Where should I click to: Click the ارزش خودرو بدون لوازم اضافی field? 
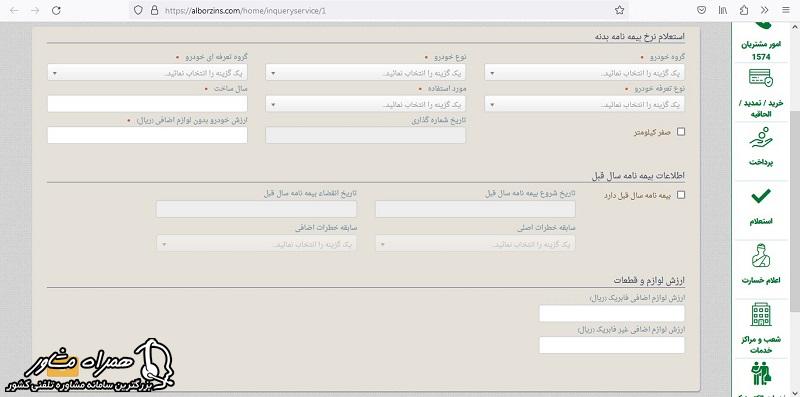pos(147,135)
